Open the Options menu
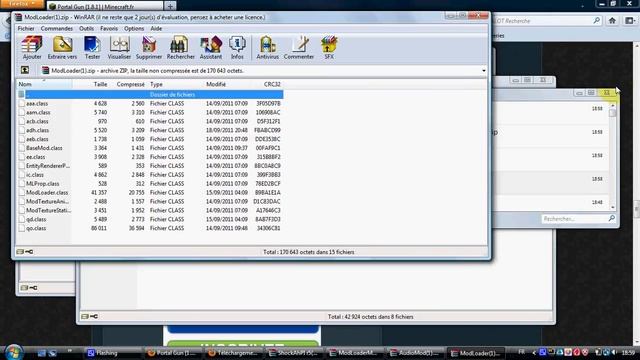640x360 pixels. pos(134,29)
